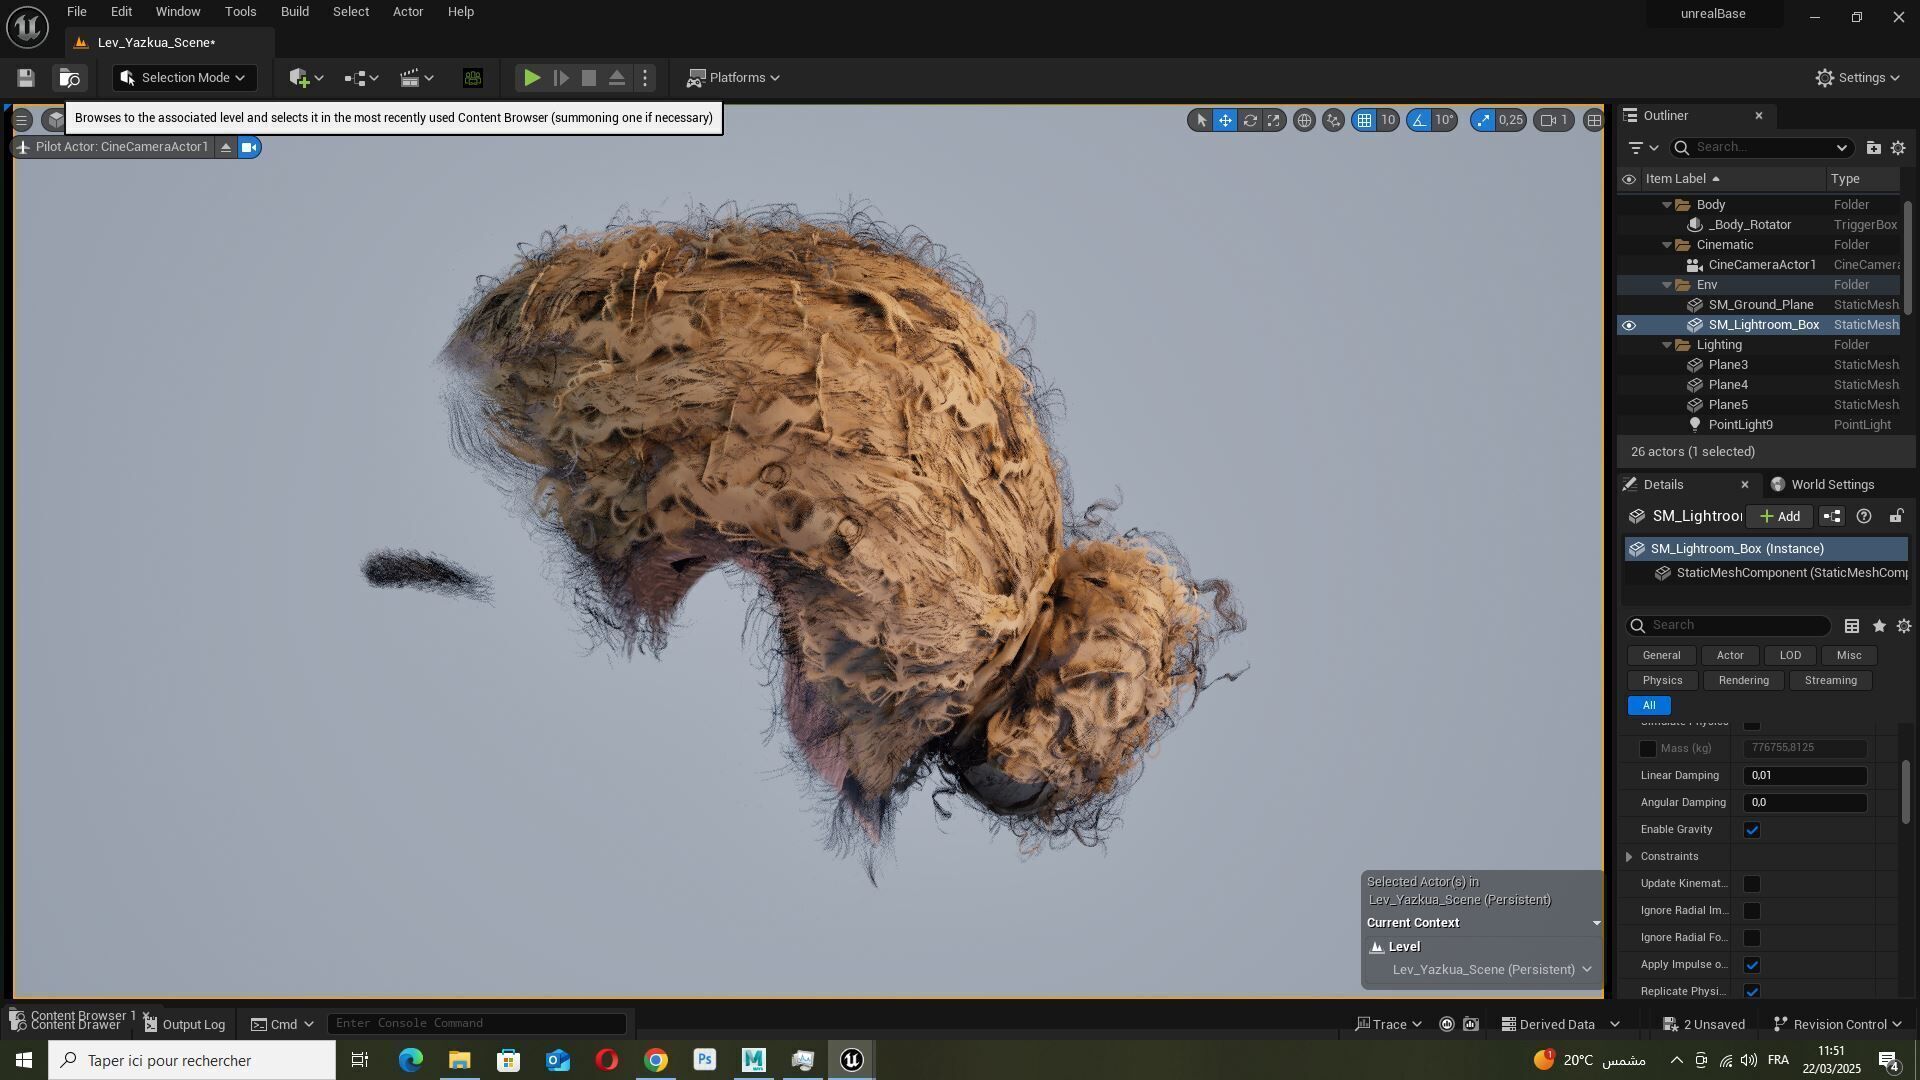Toggle the Update Kinematic checkbox
1920x1080 pixels.
pos(1752,884)
